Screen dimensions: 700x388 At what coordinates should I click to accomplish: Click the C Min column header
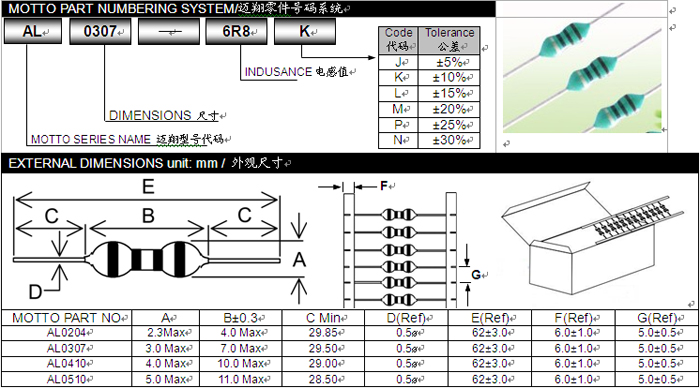coord(323,318)
